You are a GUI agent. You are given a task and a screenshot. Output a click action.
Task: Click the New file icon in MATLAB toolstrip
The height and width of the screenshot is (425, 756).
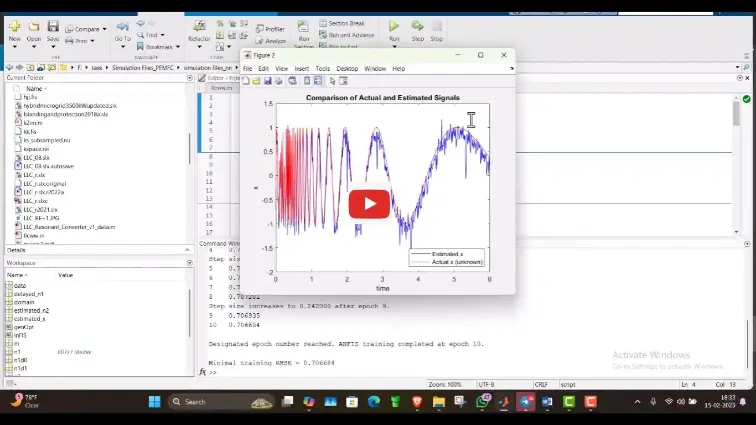14,27
